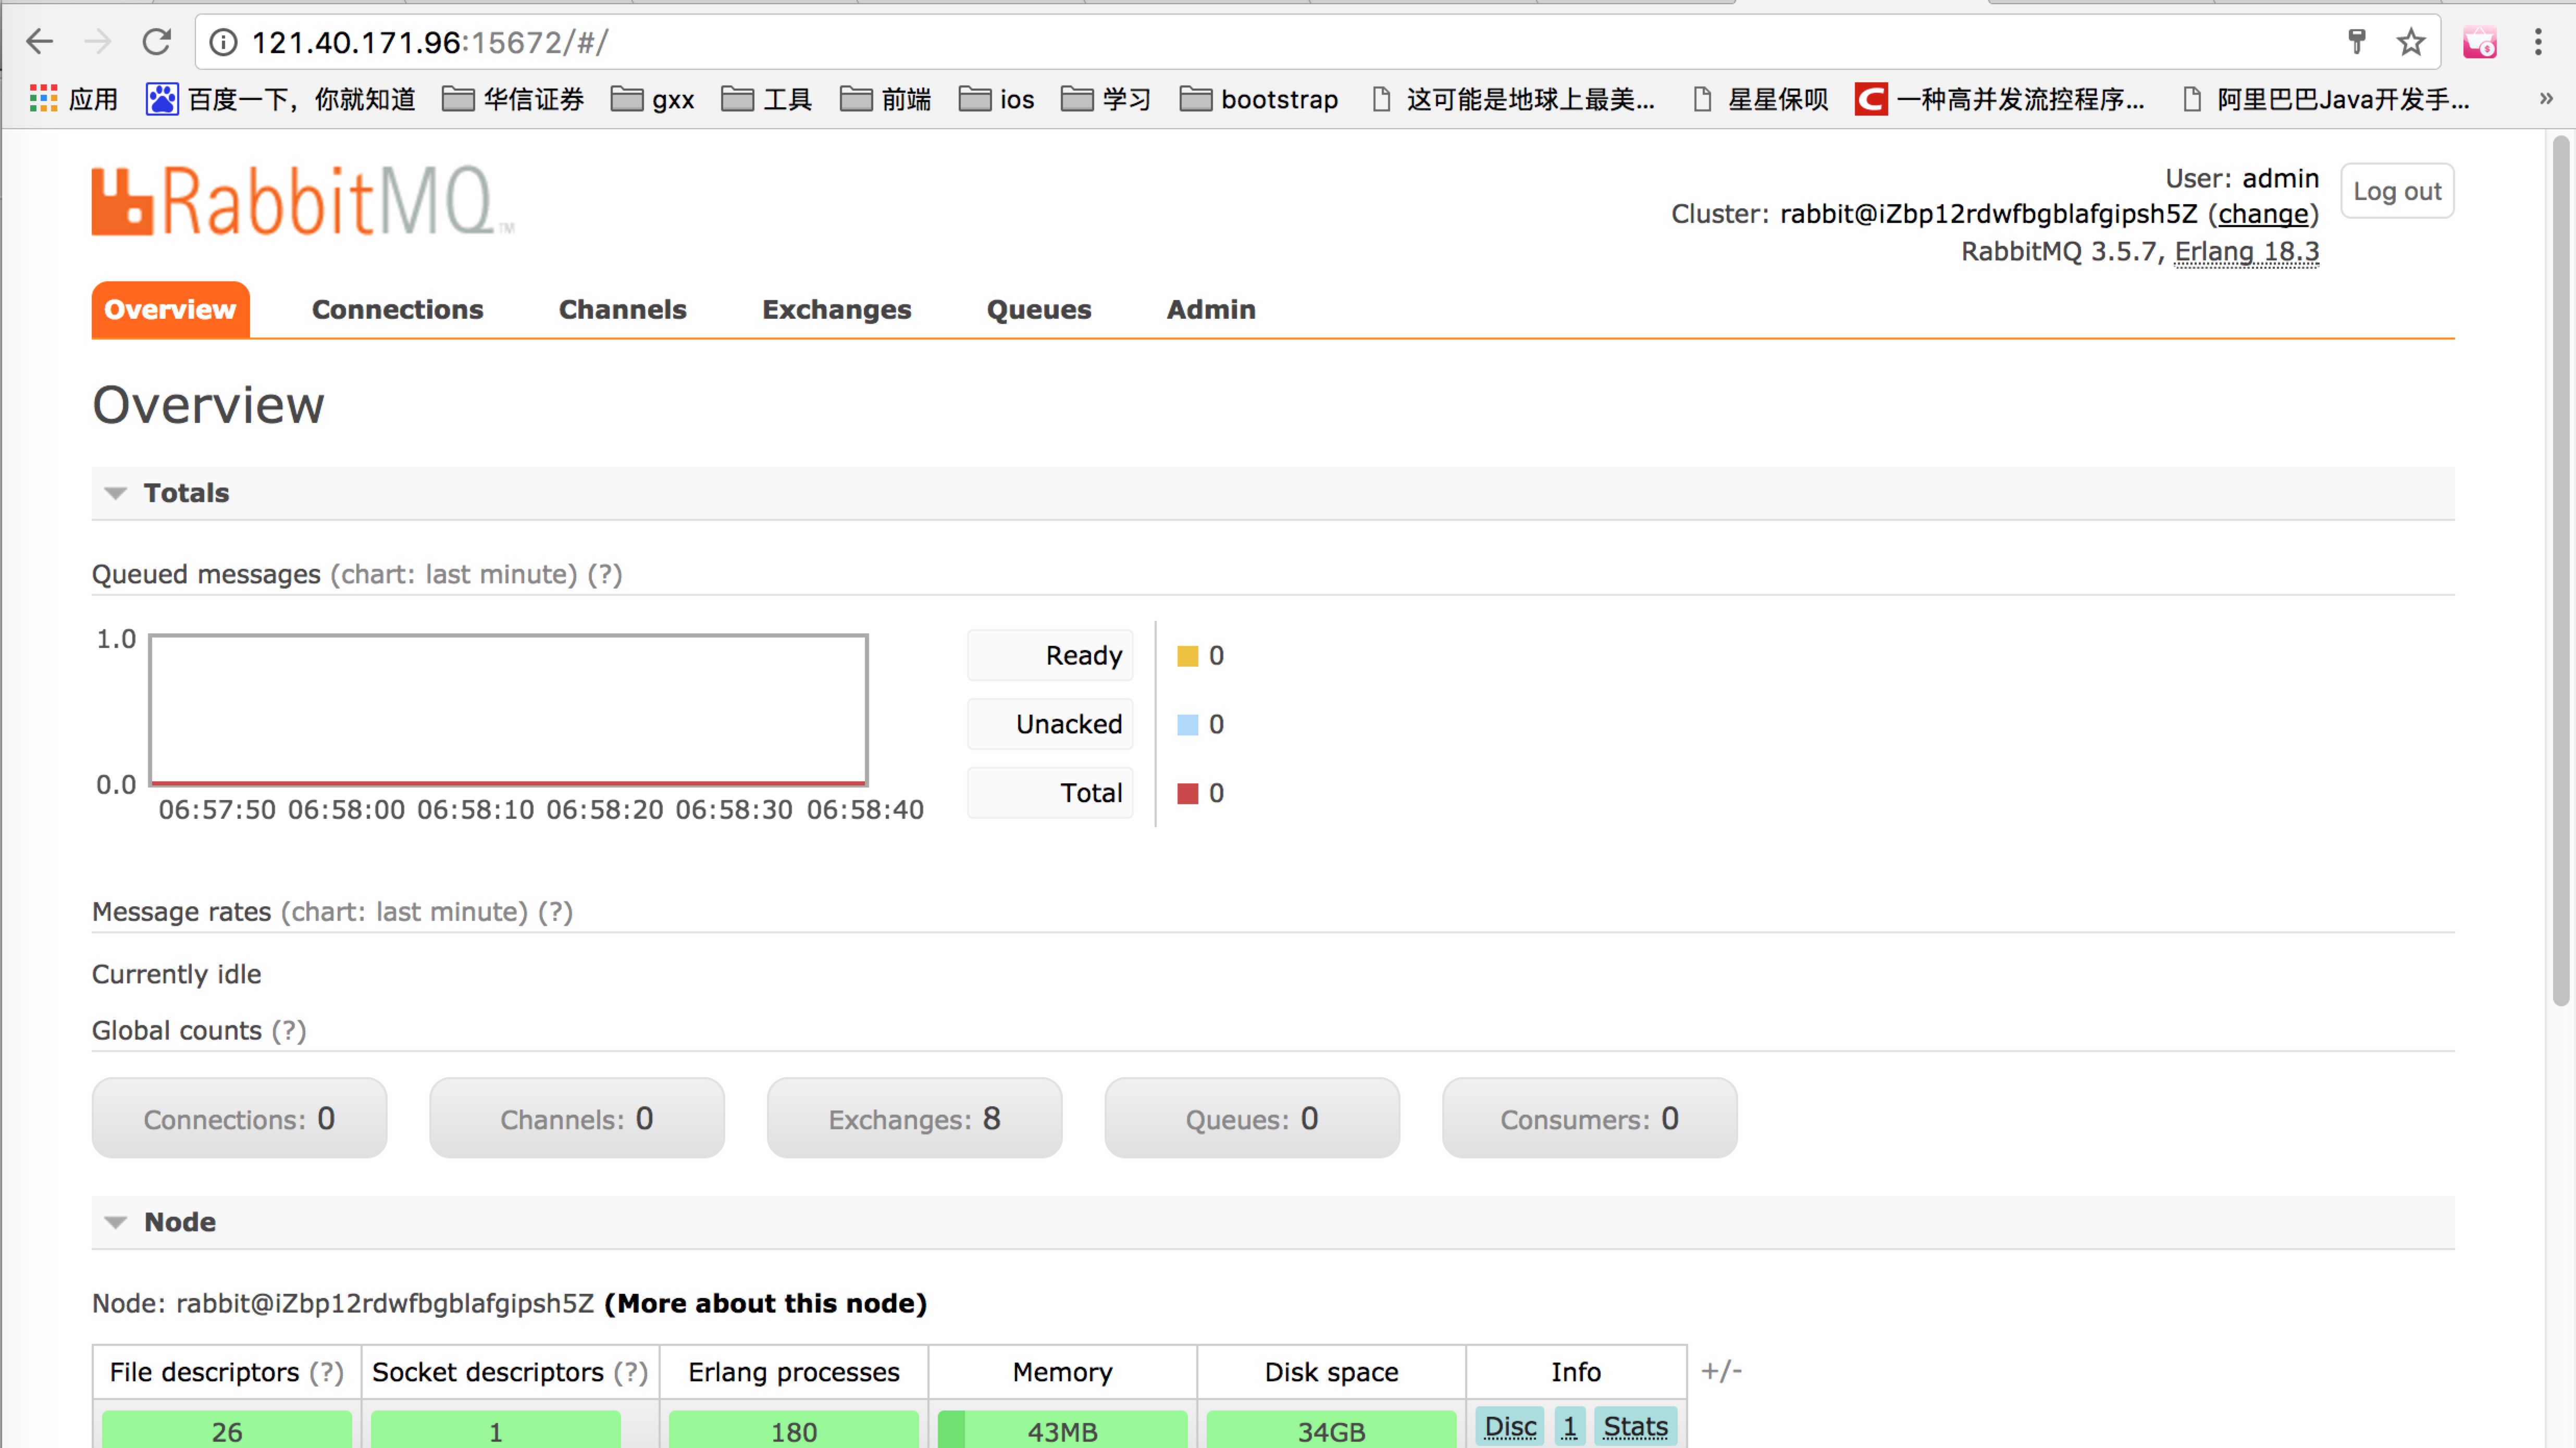Open the 阿里巴巴Java开发手 bookmark

2327,99
